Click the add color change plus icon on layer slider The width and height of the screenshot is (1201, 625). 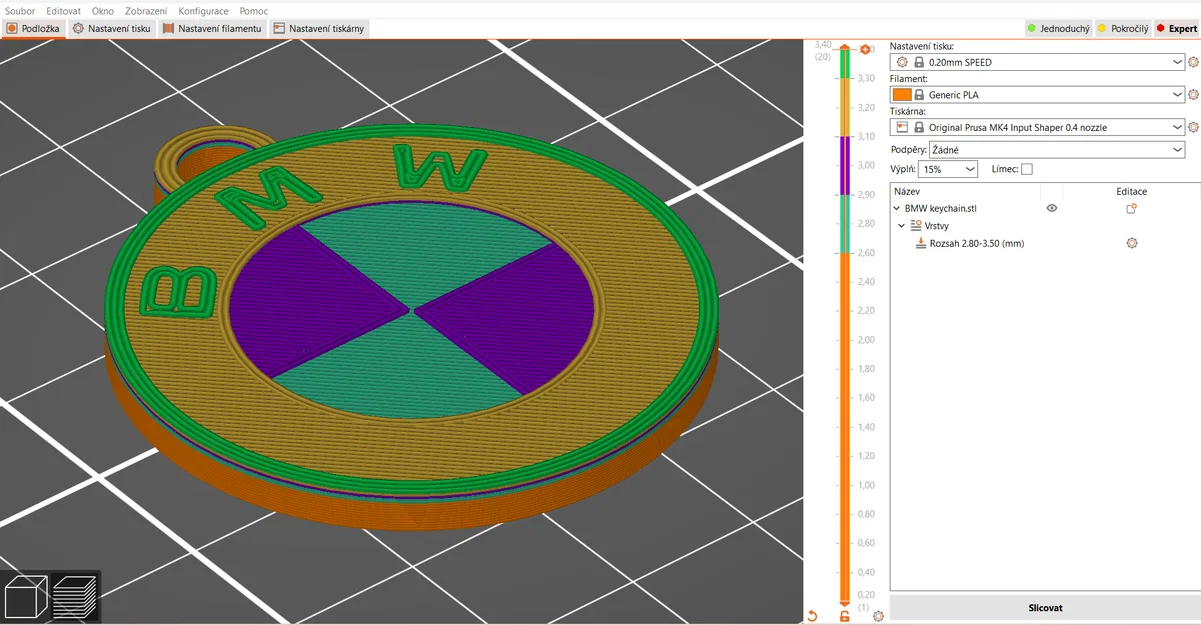865,49
